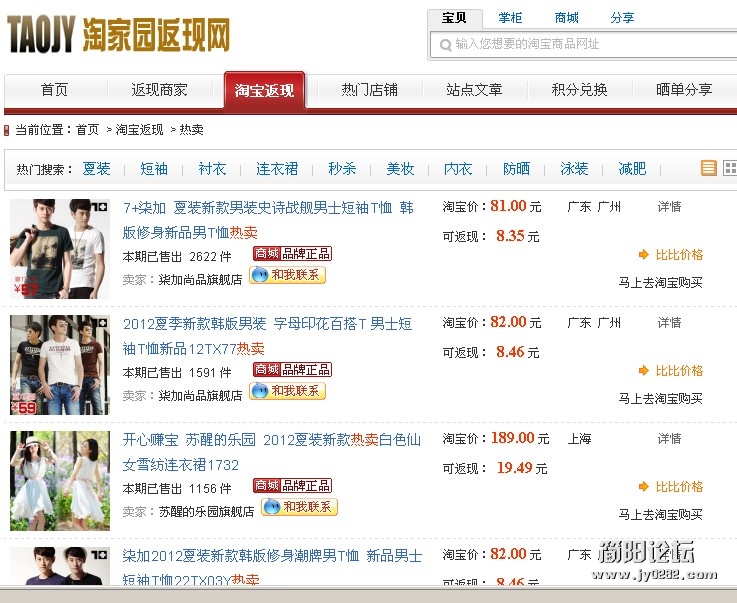
Task: Click 淘宝返现 in the breadcrumb
Action: click(x=139, y=130)
